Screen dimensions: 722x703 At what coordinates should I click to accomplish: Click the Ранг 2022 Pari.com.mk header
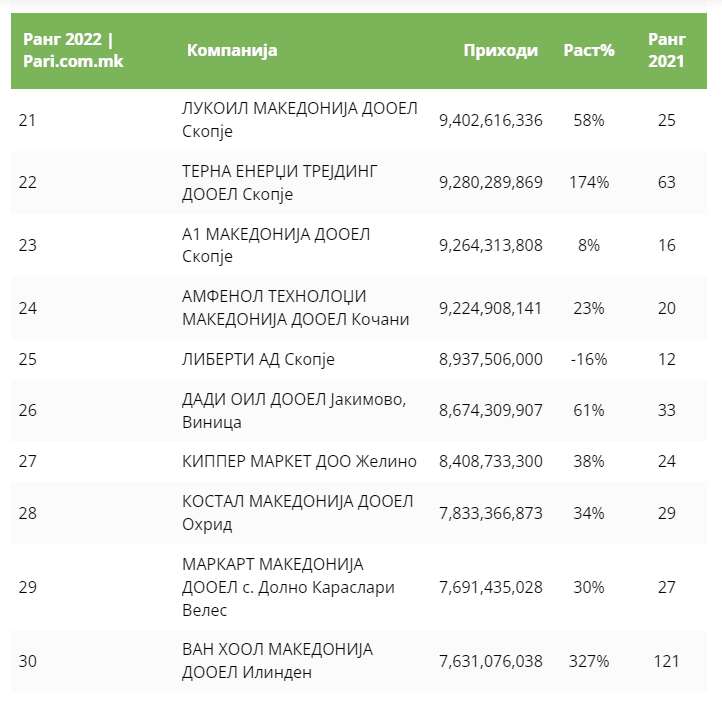click(x=68, y=51)
